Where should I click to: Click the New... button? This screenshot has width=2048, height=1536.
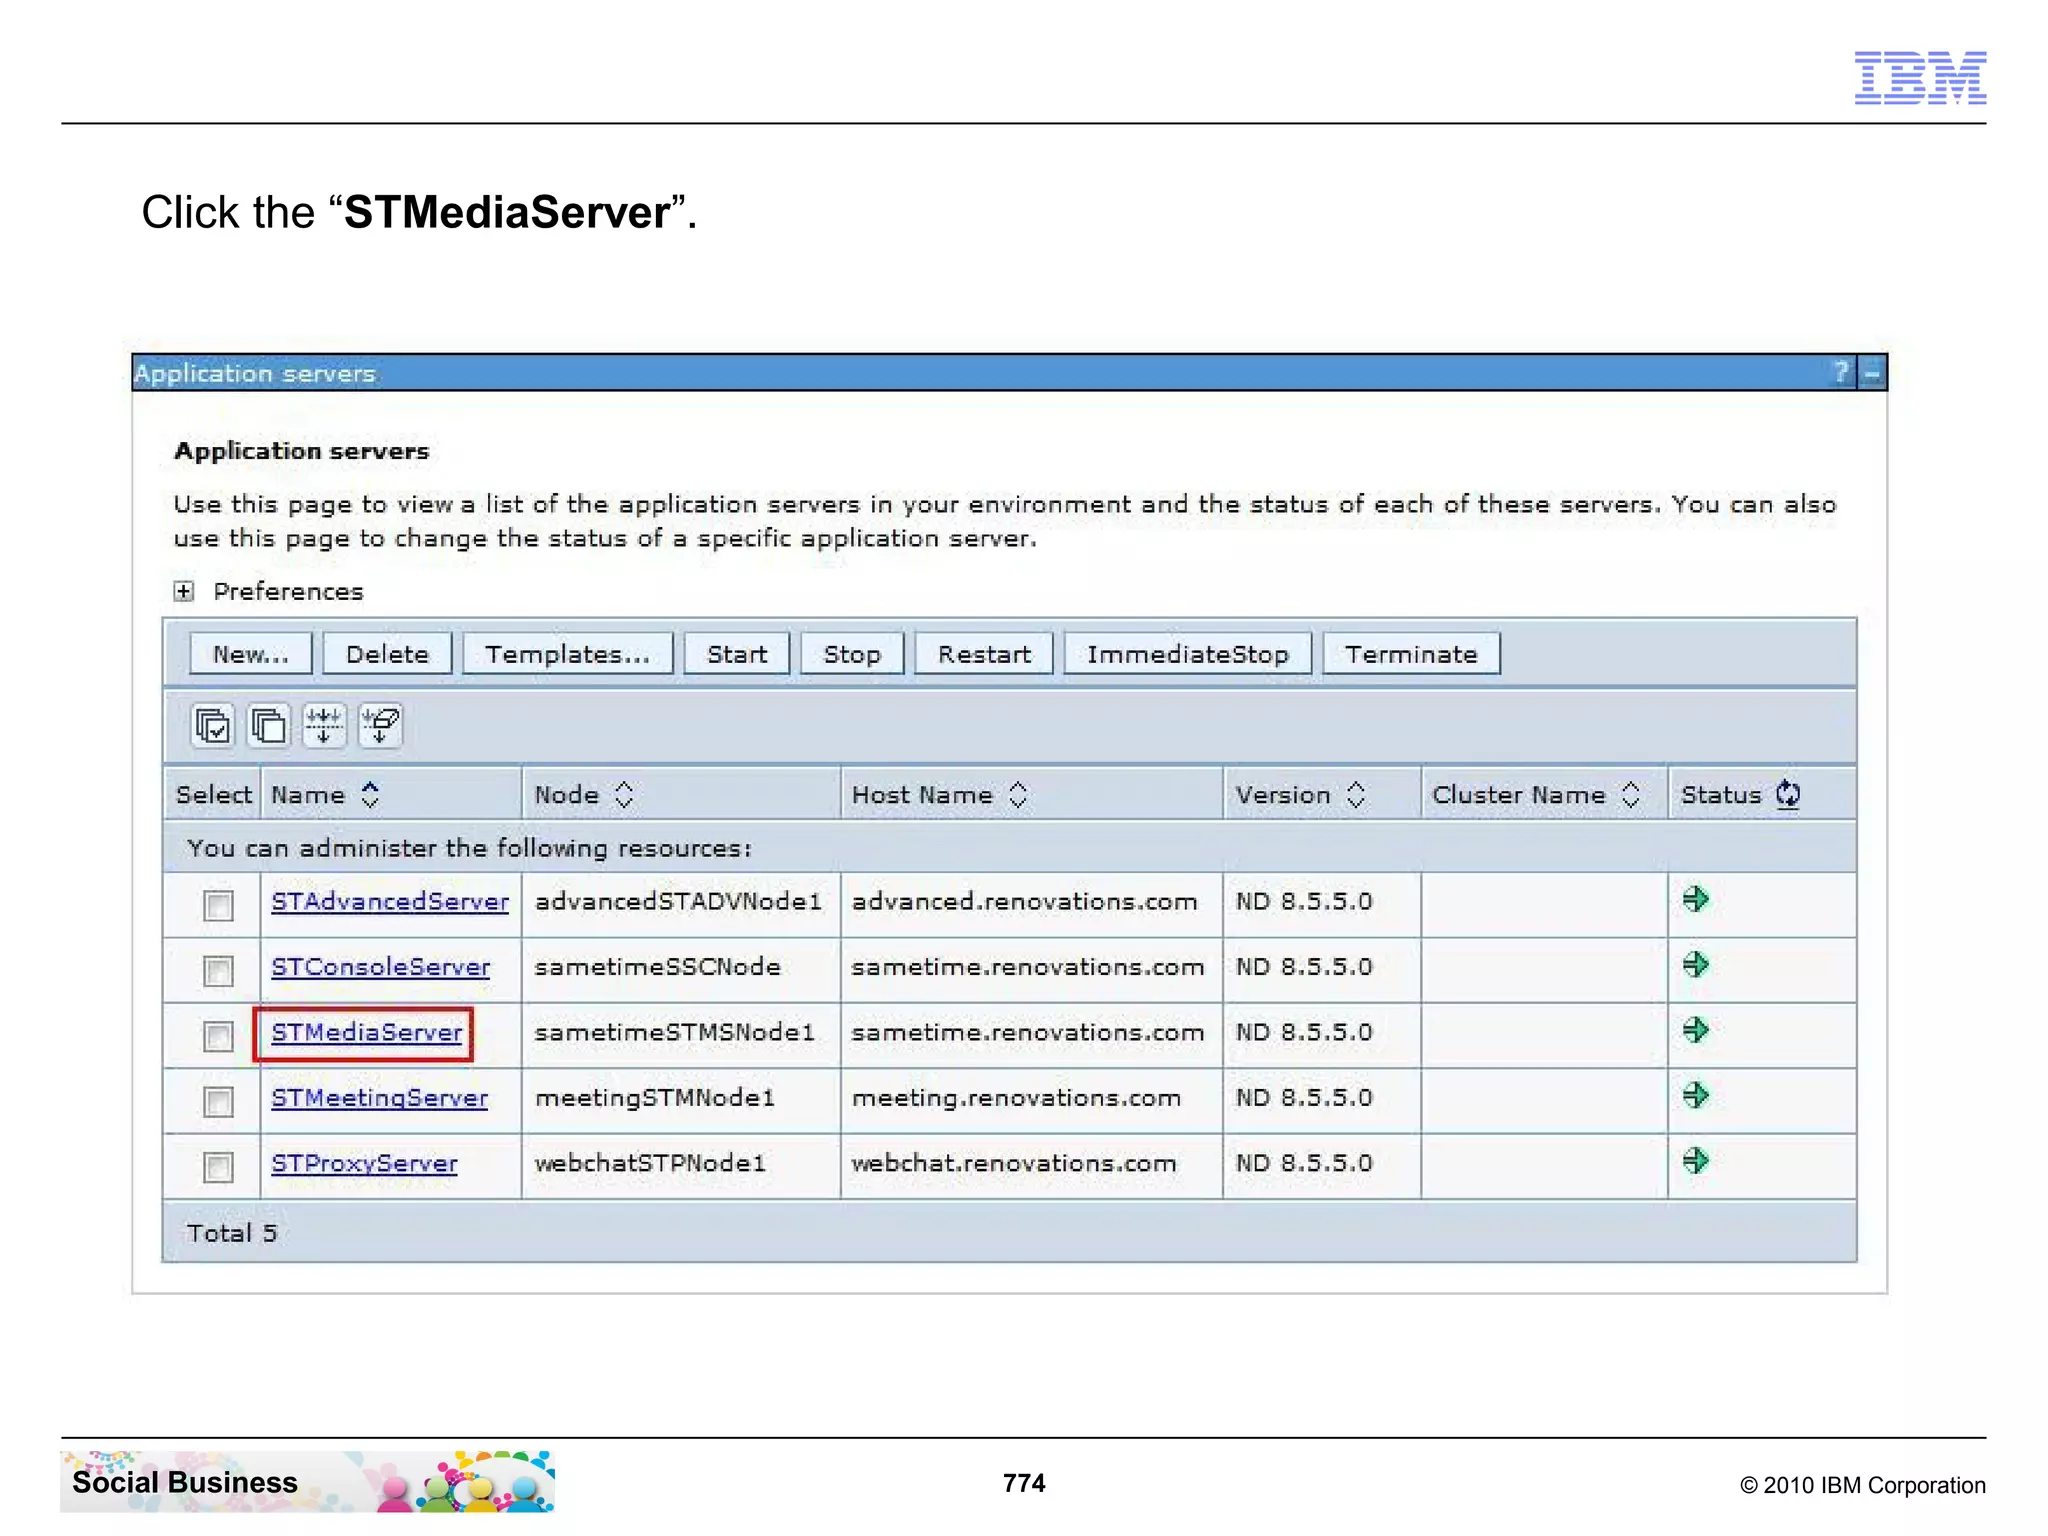(251, 654)
